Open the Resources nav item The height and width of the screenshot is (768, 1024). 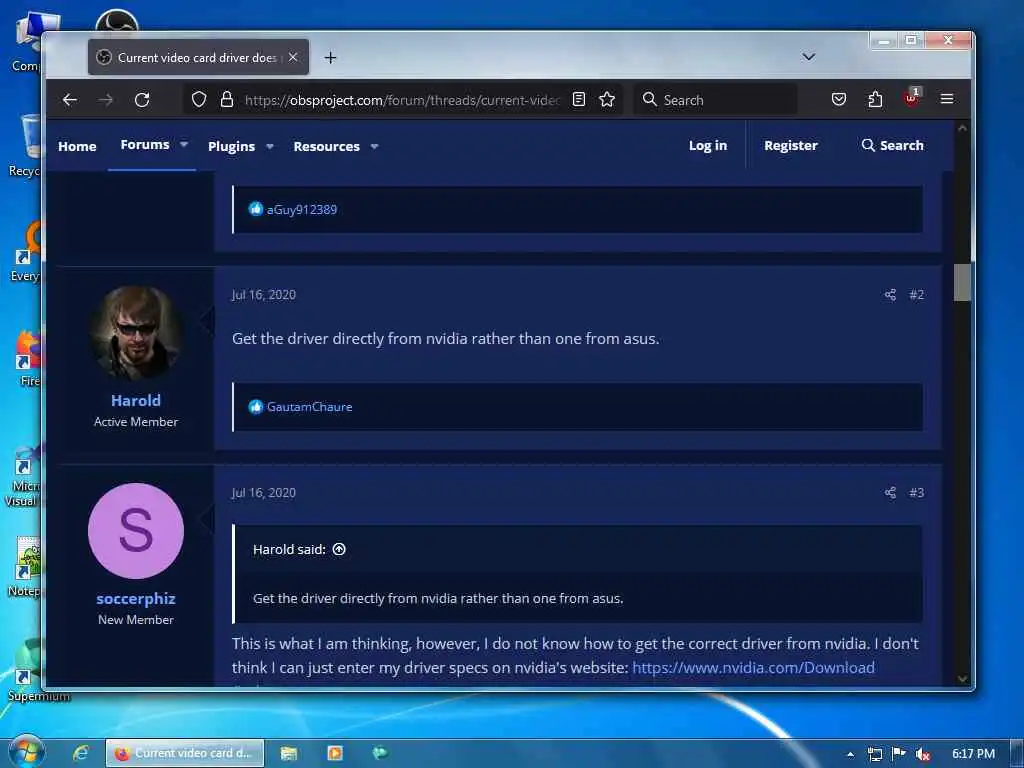tap(327, 146)
